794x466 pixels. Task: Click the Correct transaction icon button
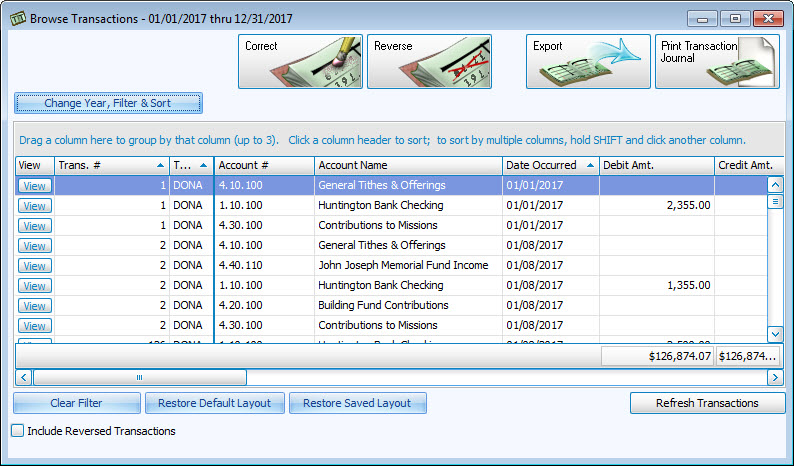pos(300,62)
